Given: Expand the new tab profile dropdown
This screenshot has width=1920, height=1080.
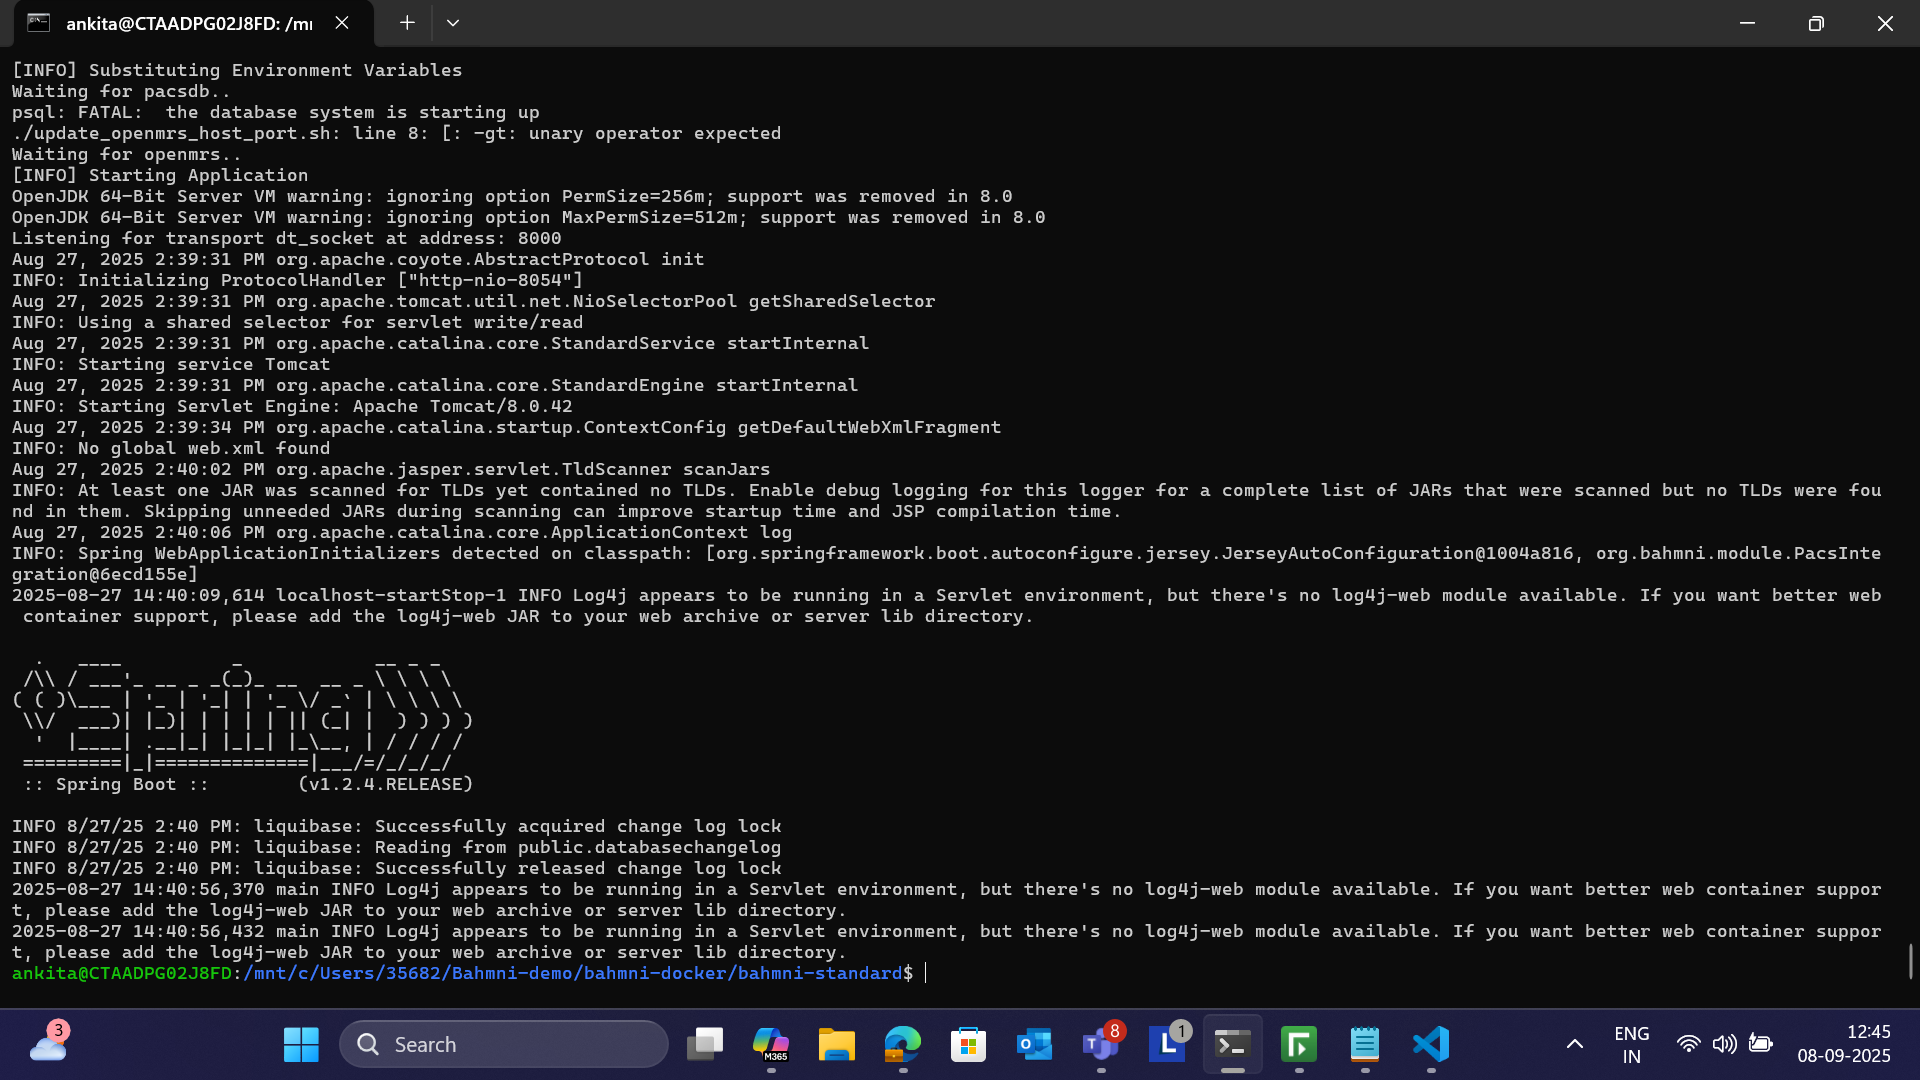Looking at the screenshot, I should [x=453, y=23].
